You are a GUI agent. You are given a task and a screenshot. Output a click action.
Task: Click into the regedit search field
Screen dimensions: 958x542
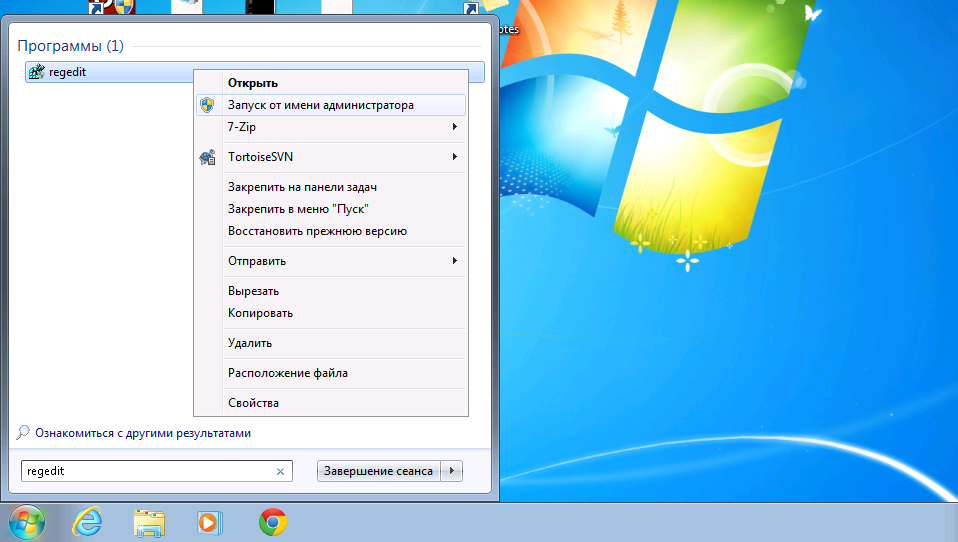click(156, 471)
